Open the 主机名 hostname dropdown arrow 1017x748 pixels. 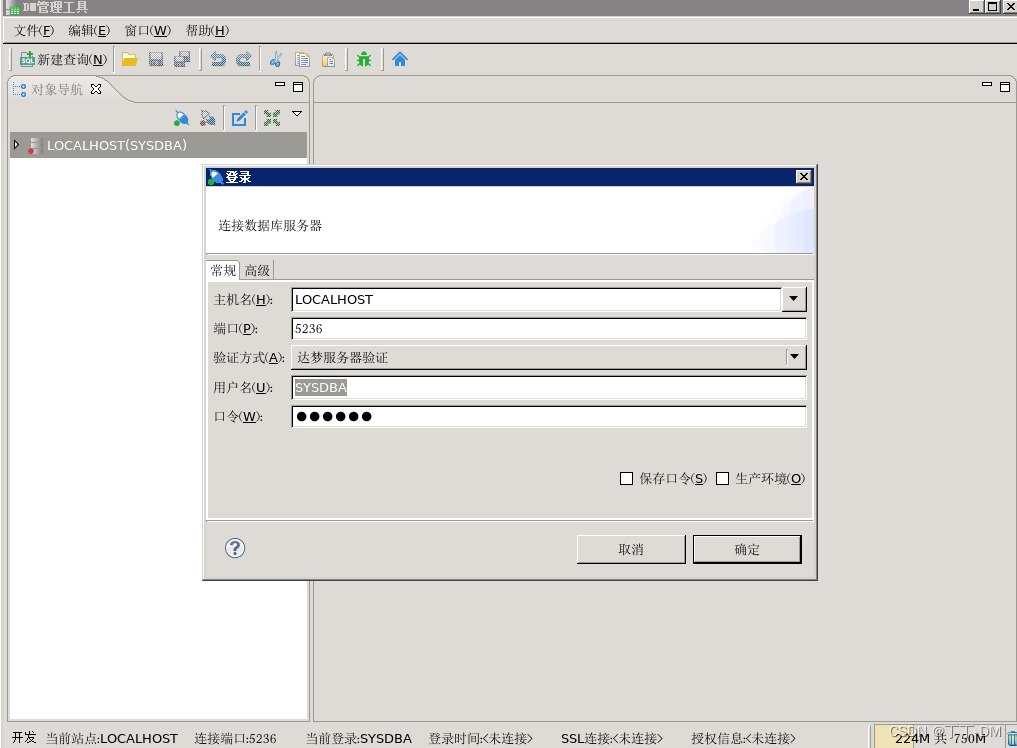[793, 299]
